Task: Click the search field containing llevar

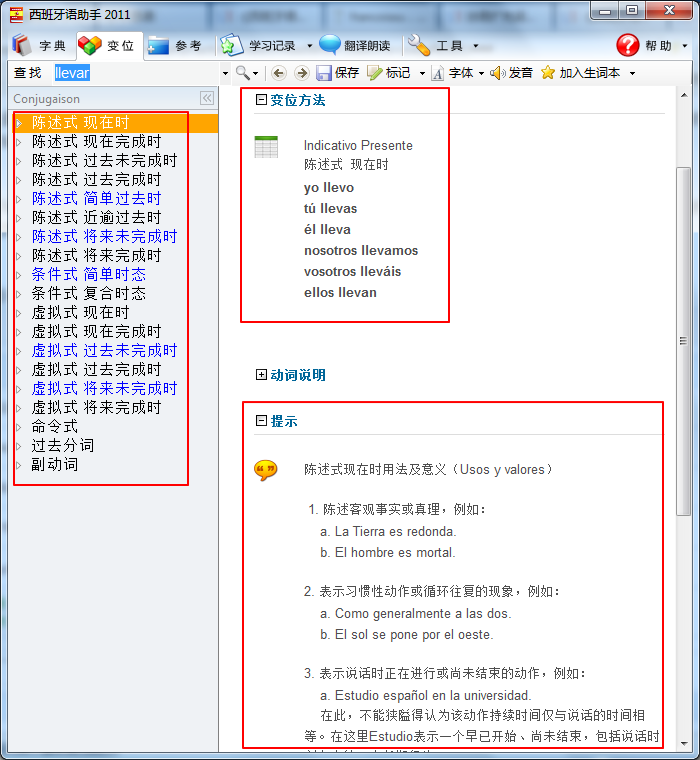Action: coord(136,73)
